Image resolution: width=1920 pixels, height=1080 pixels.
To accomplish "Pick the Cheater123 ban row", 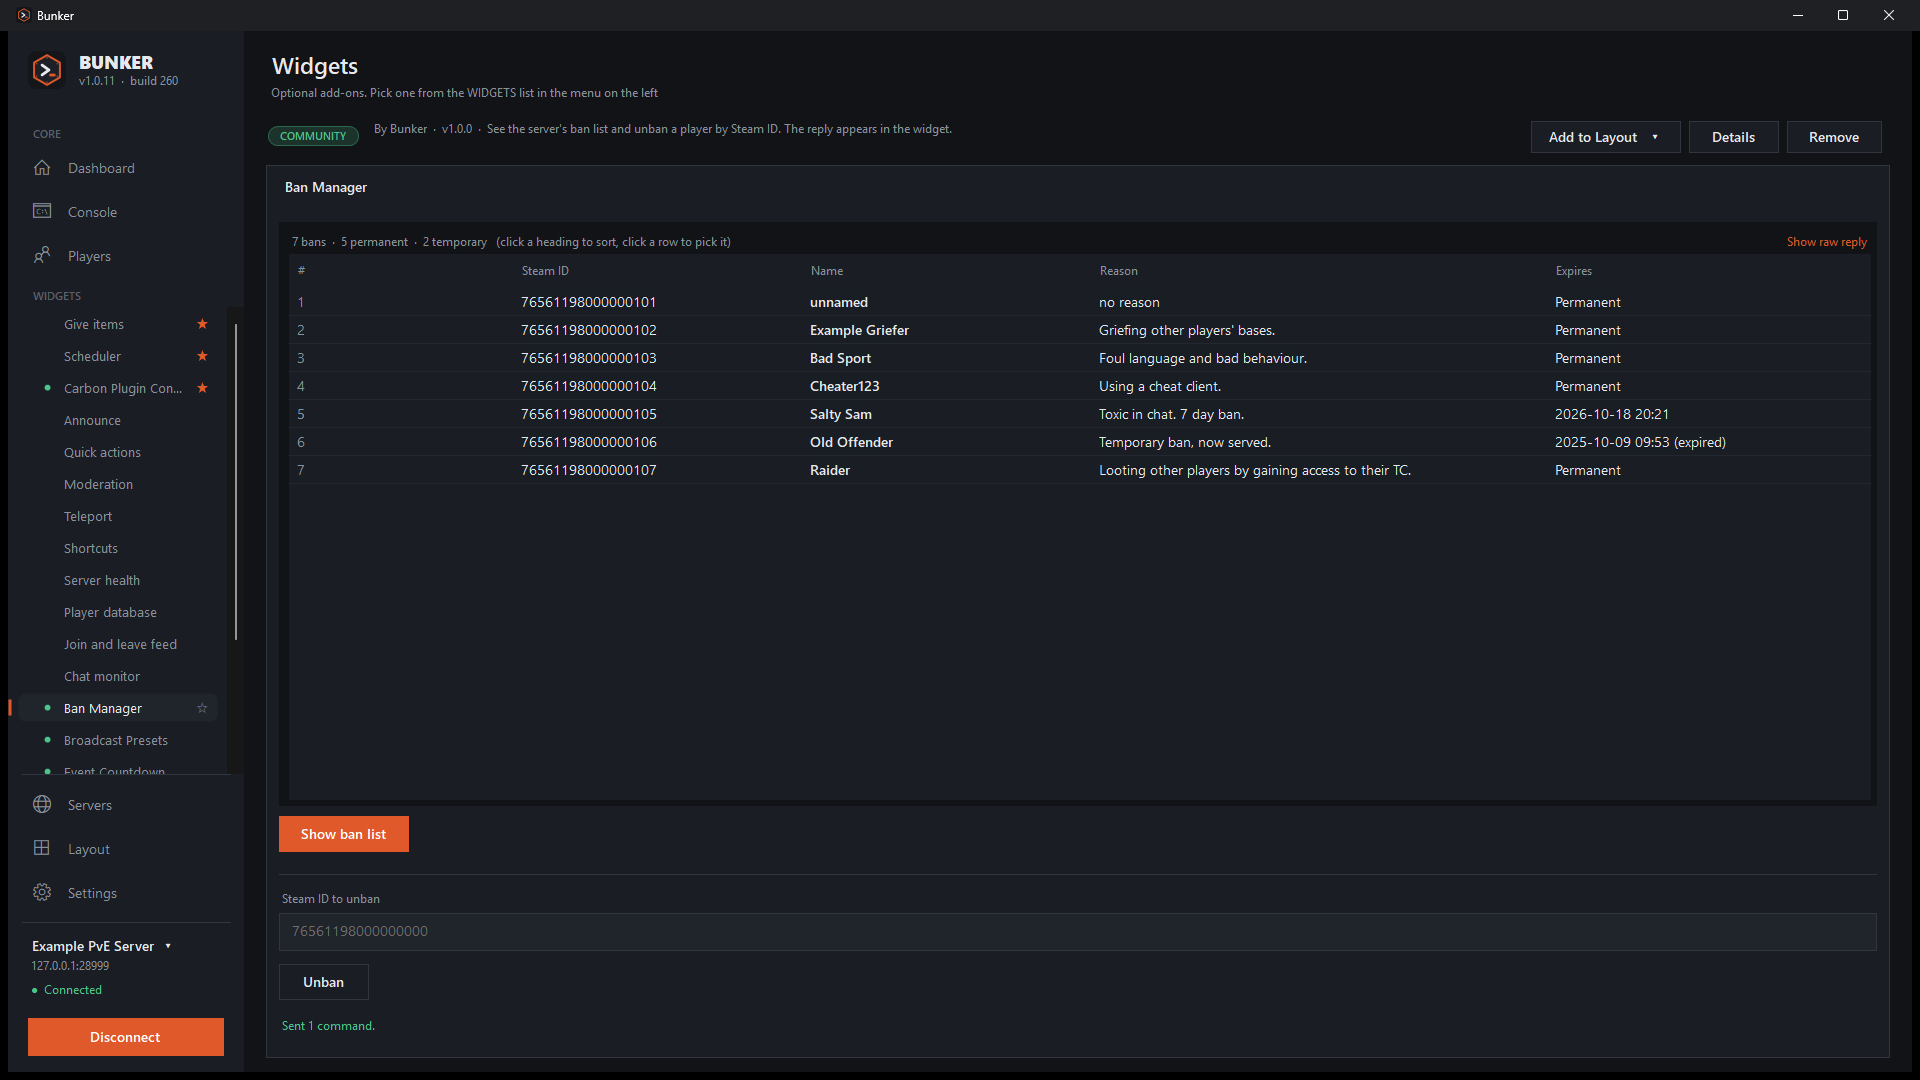I will tap(1080, 386).
